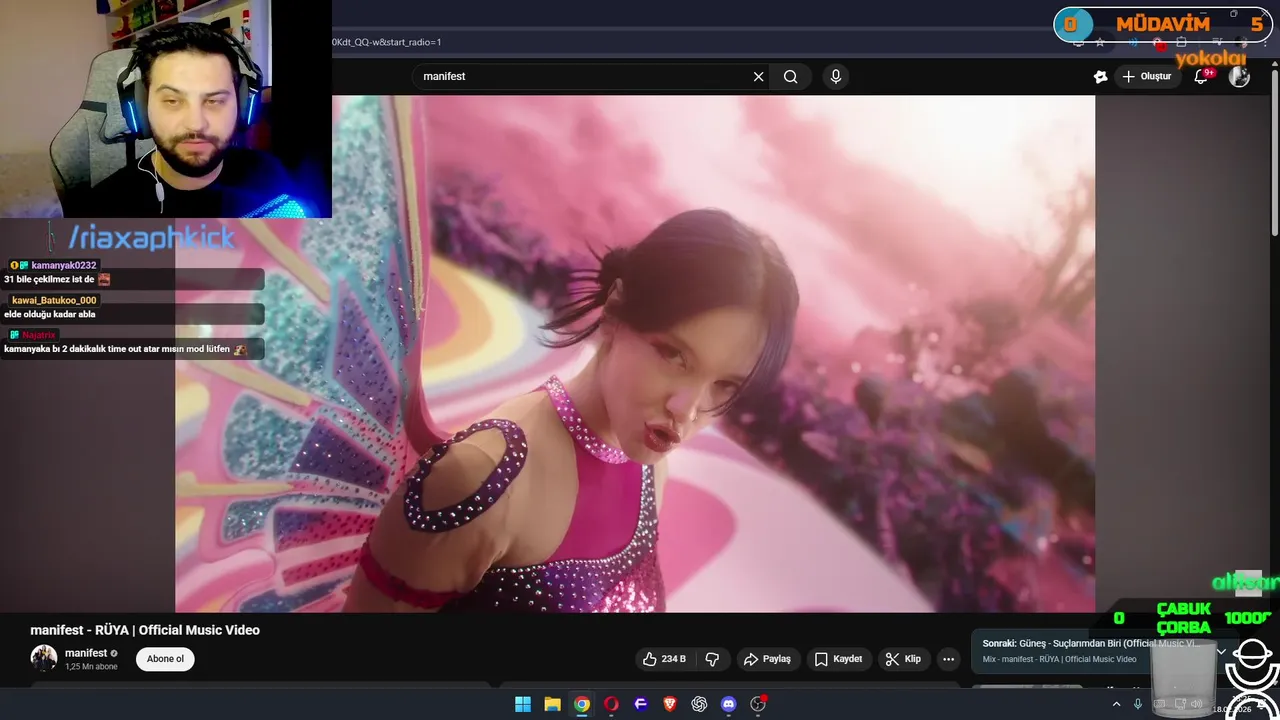Click the magnifier search button
Viewport: 1280px width, 720px height.
790,76
